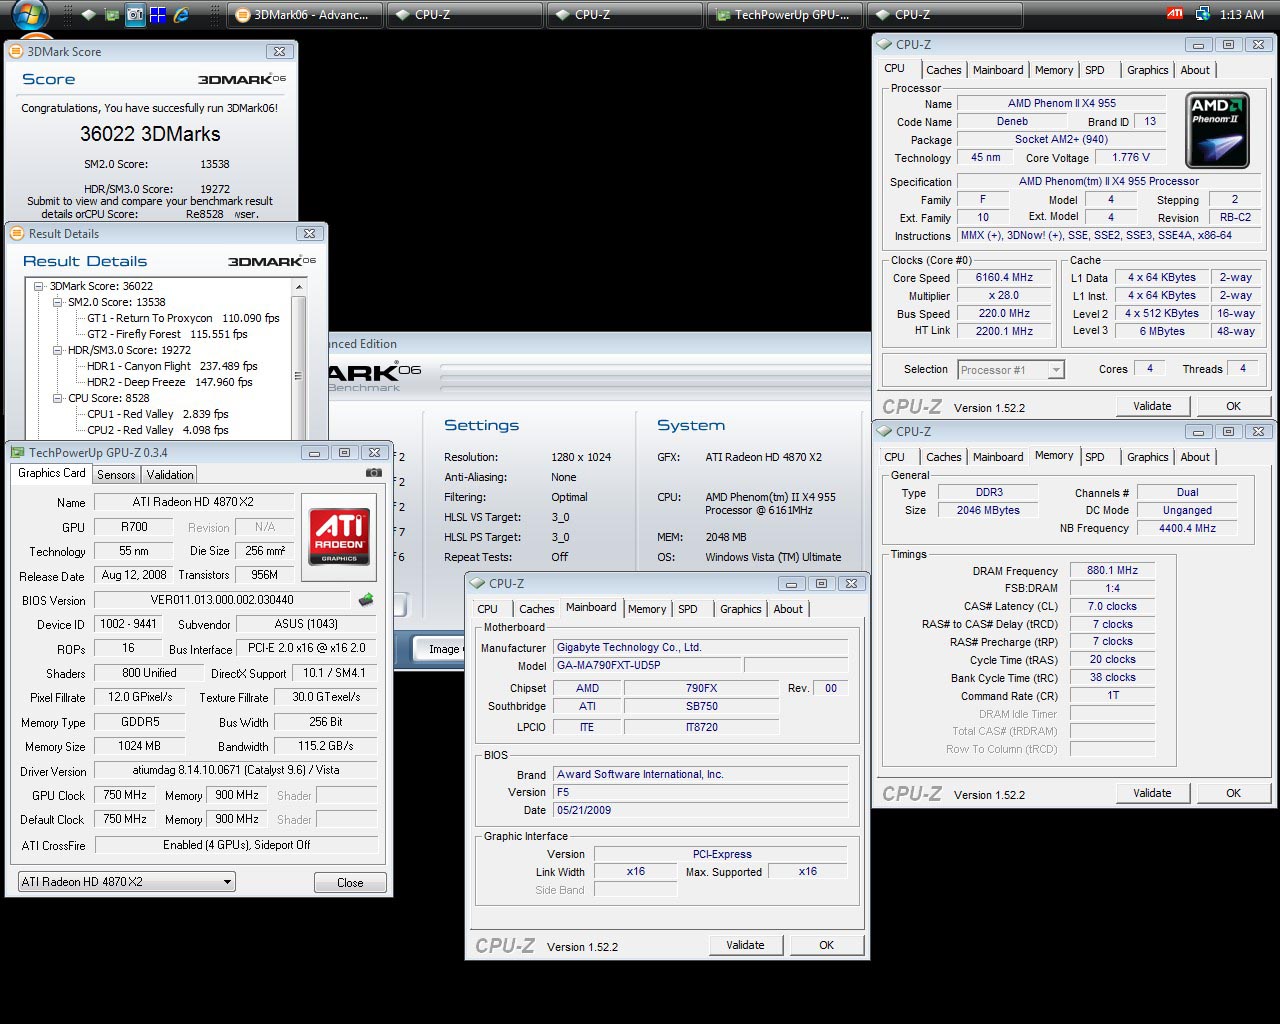Image resolution: width=1280 pixels, height=1024 pixels.
Task: Click Close button in GPU-Z
Action: (350, 883)
